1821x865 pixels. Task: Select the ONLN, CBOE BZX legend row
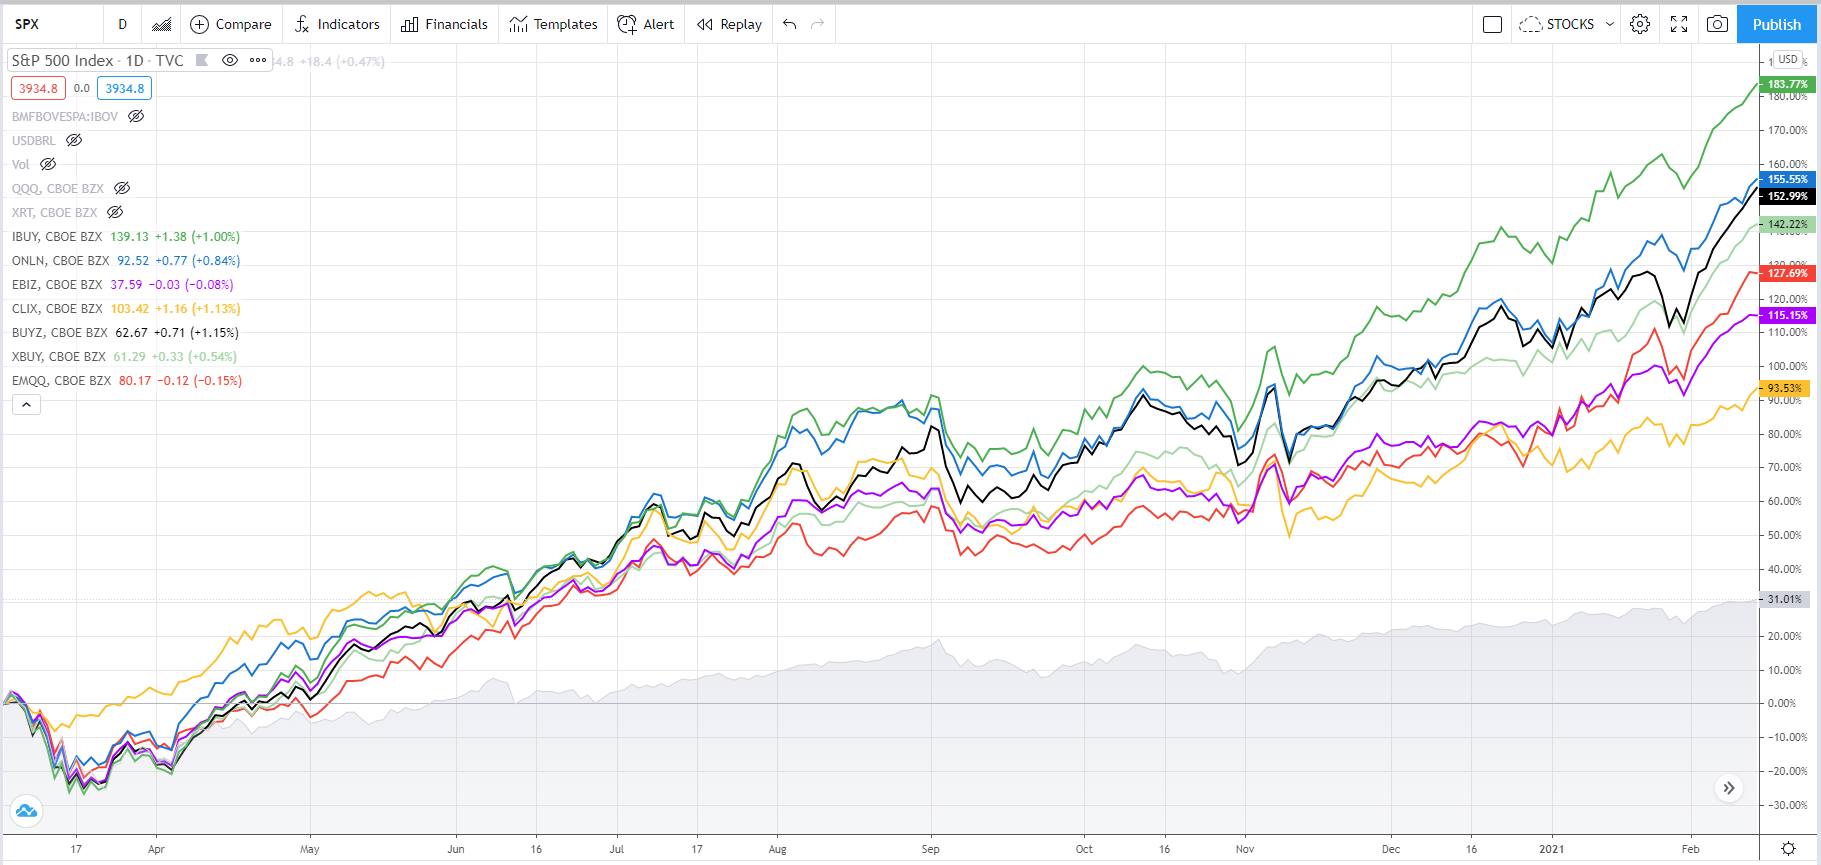(x=126, y=261)
